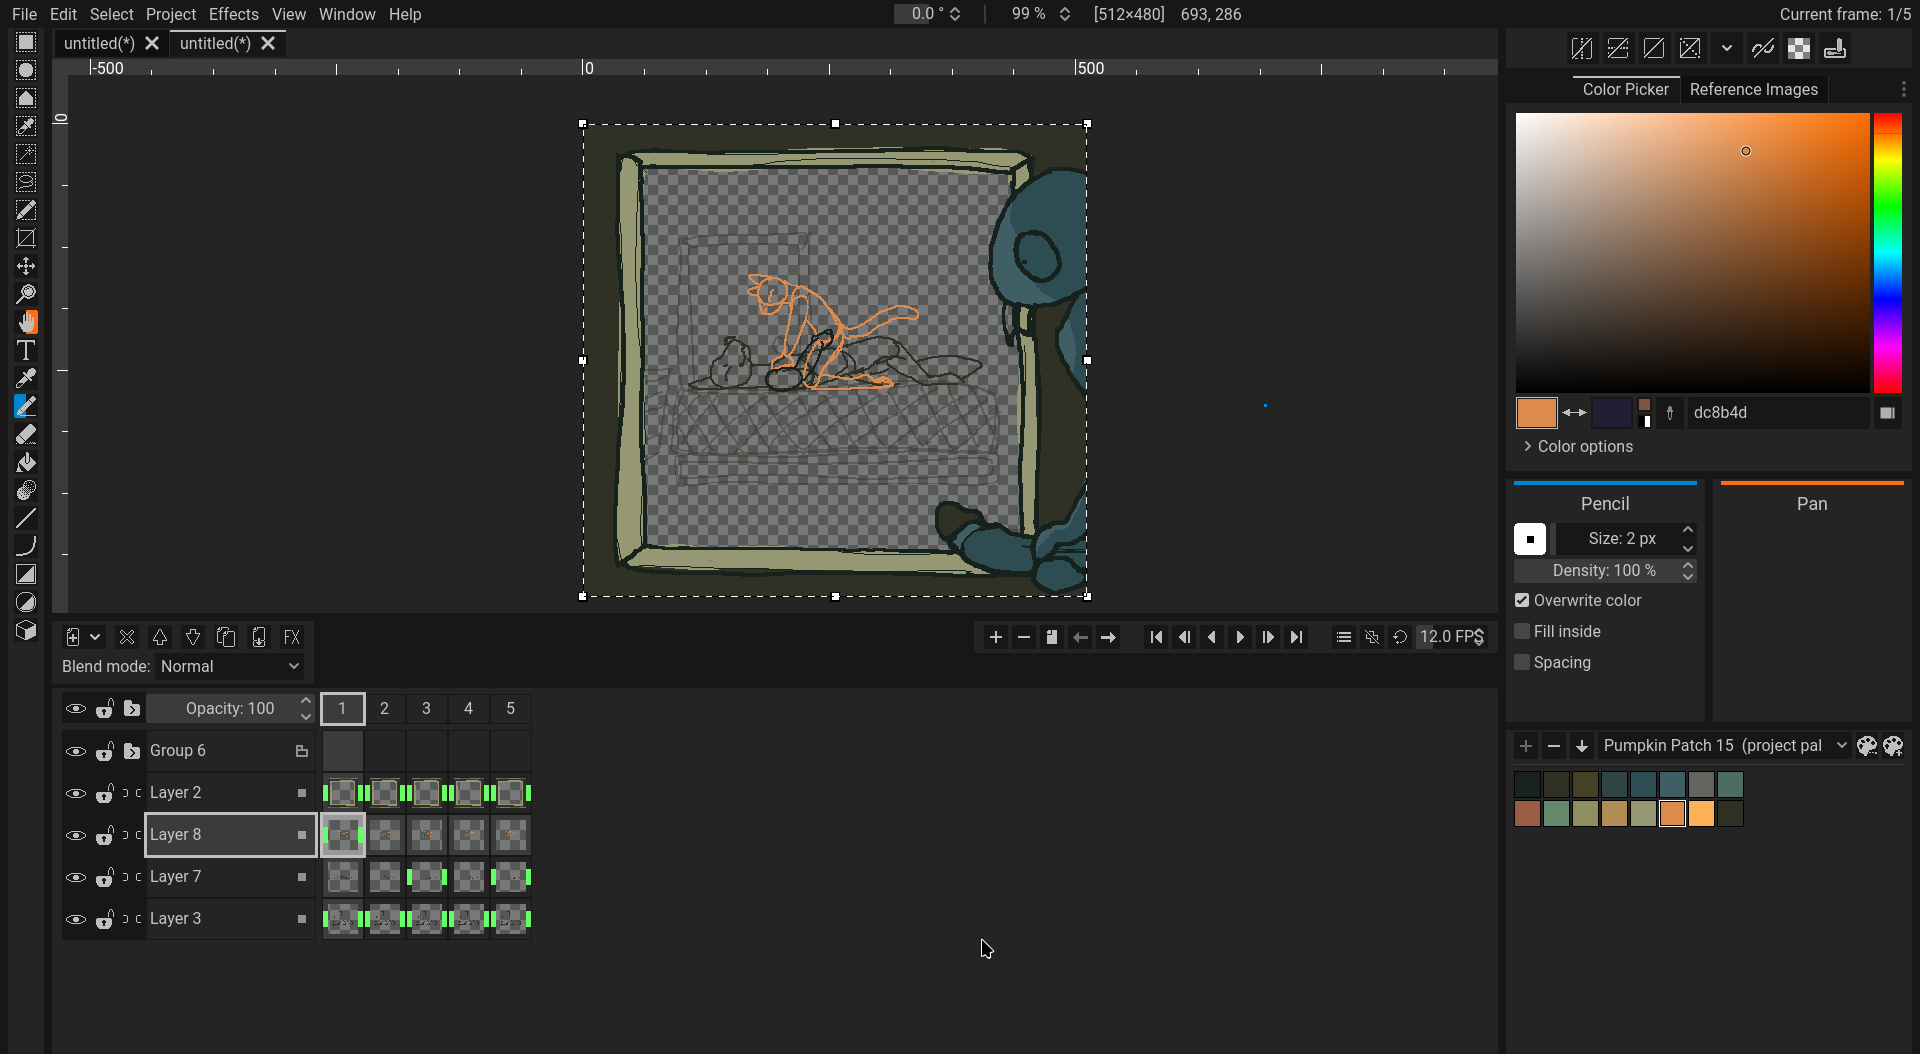Viewport: 1920px width, 1054px height.
Task: Select the Pan hand tool
Action: tap(26, 322)
